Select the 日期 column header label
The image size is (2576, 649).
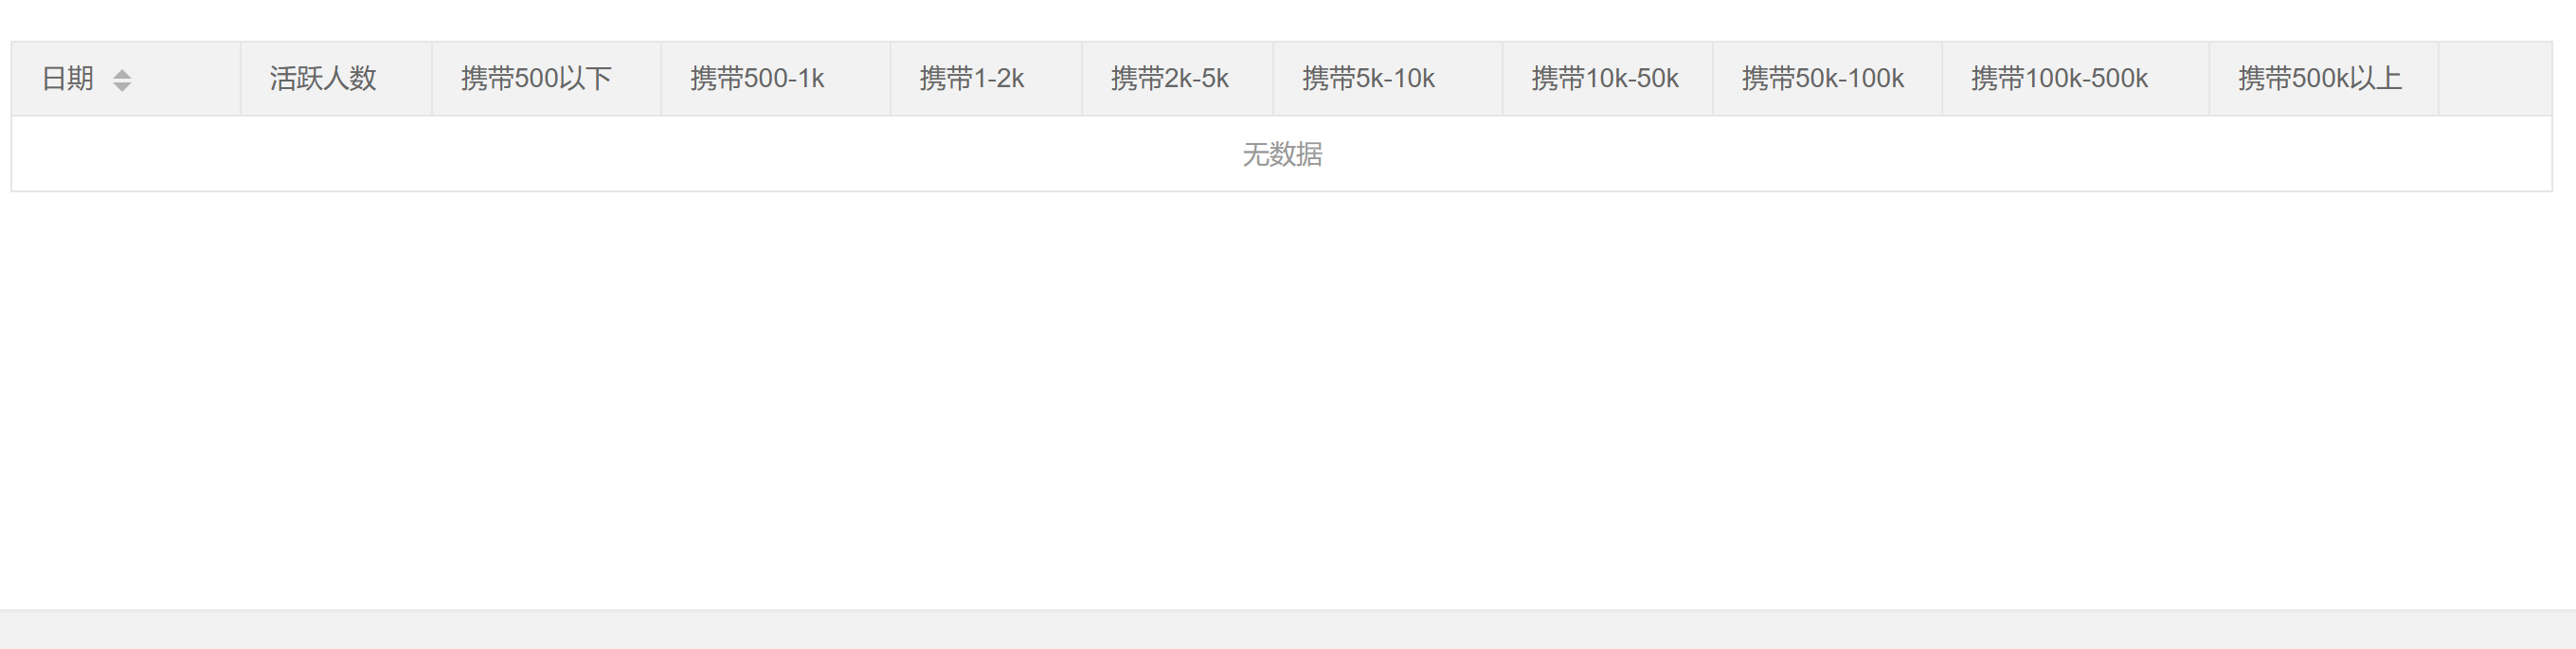click(68, 78)
